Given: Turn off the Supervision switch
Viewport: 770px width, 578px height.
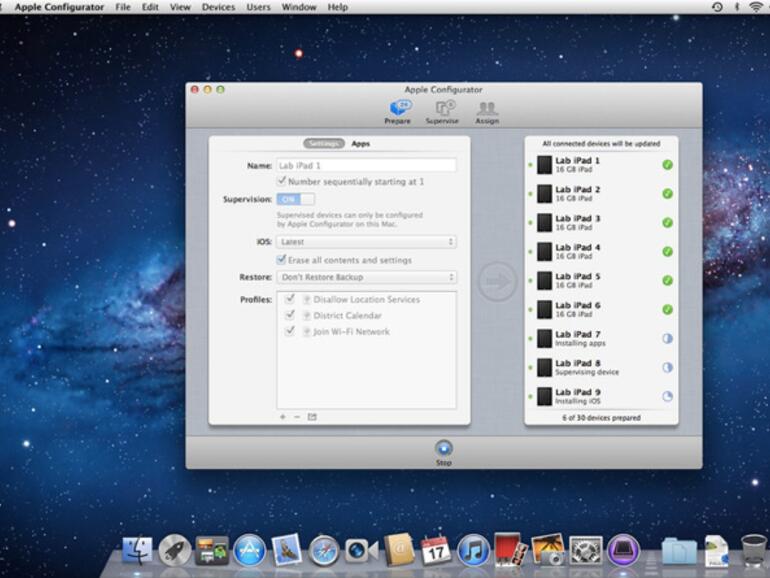Looking at the screenshot, I should pyautogui.click(x=296, y=199).
